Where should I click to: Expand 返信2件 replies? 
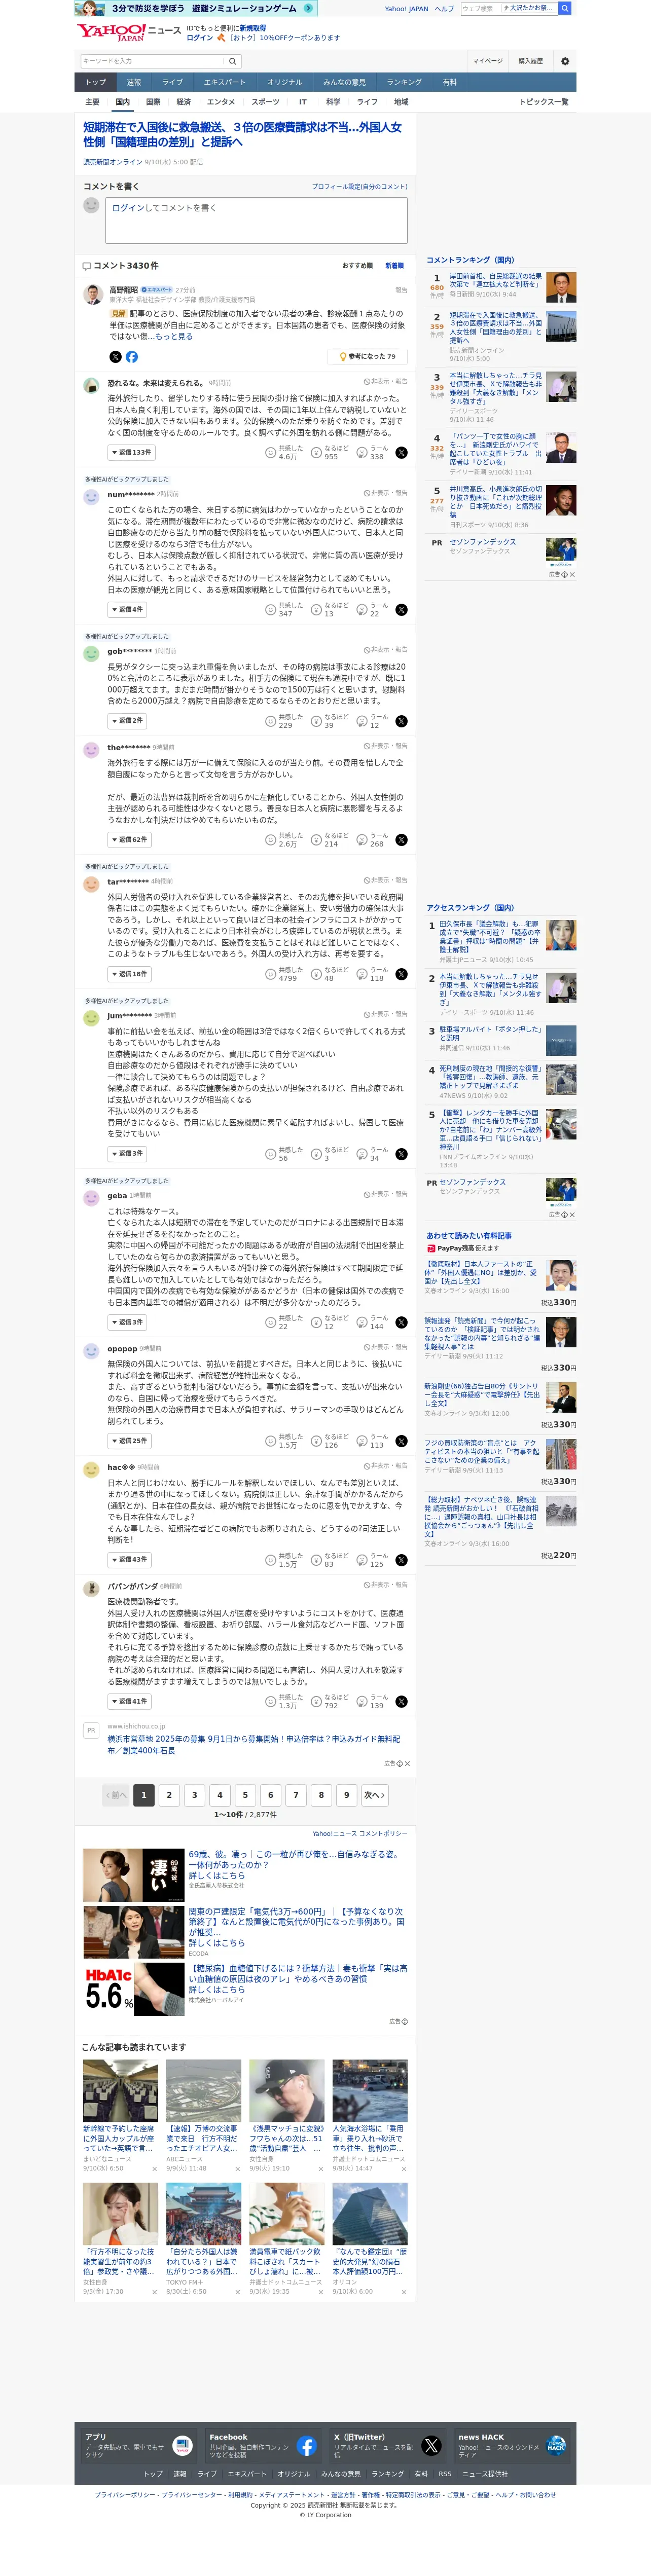tap(127, 721)
